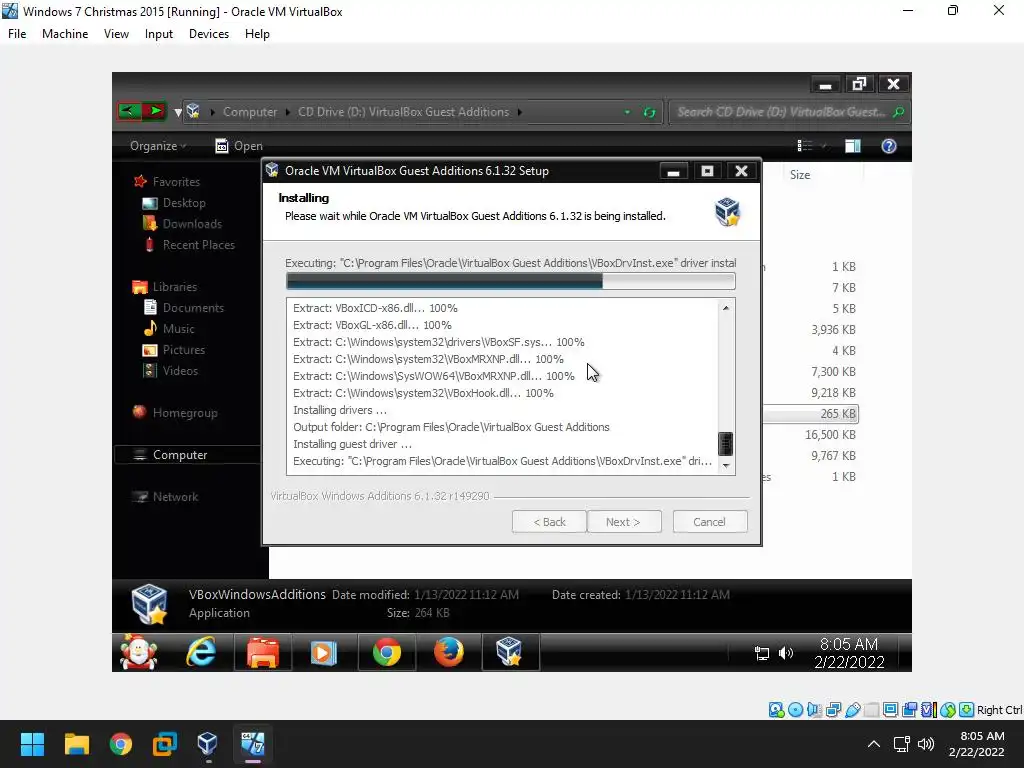Show hidden host tray icons chevron
This screenshot has width=1024, height=768.
(873, 744)
